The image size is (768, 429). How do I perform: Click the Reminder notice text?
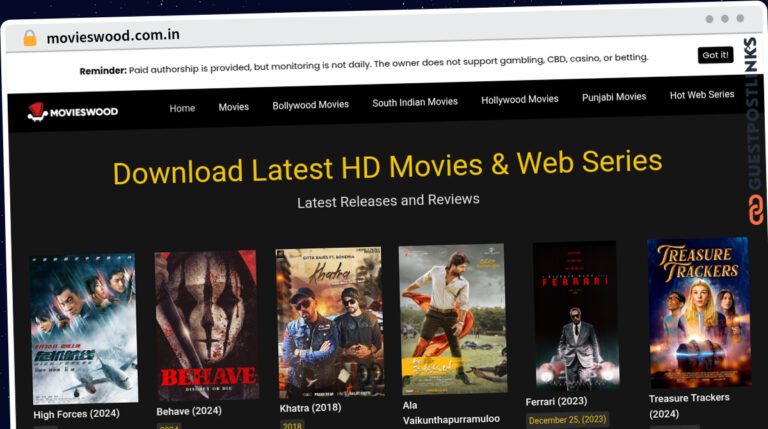pos(363,64)
